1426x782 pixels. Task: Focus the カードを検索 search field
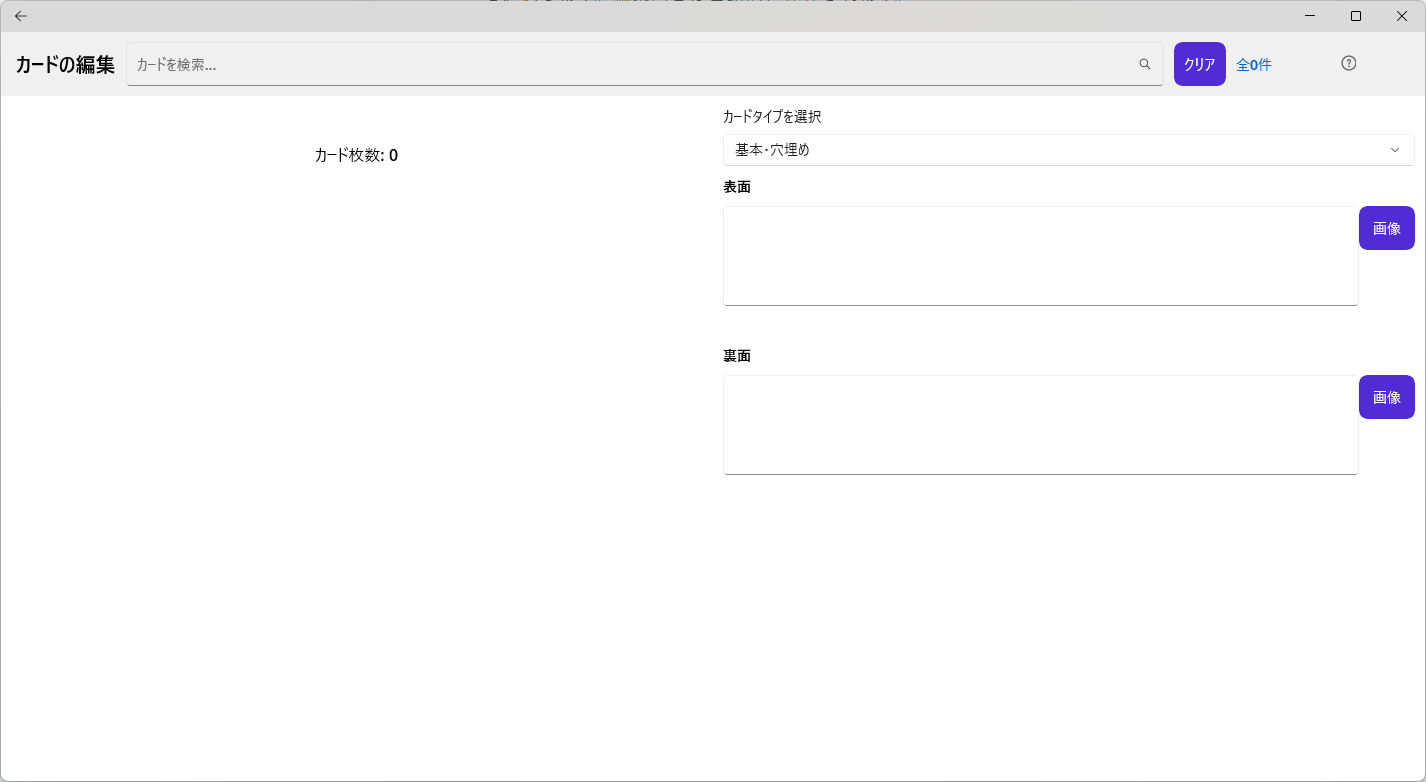(x=630, y=64)
